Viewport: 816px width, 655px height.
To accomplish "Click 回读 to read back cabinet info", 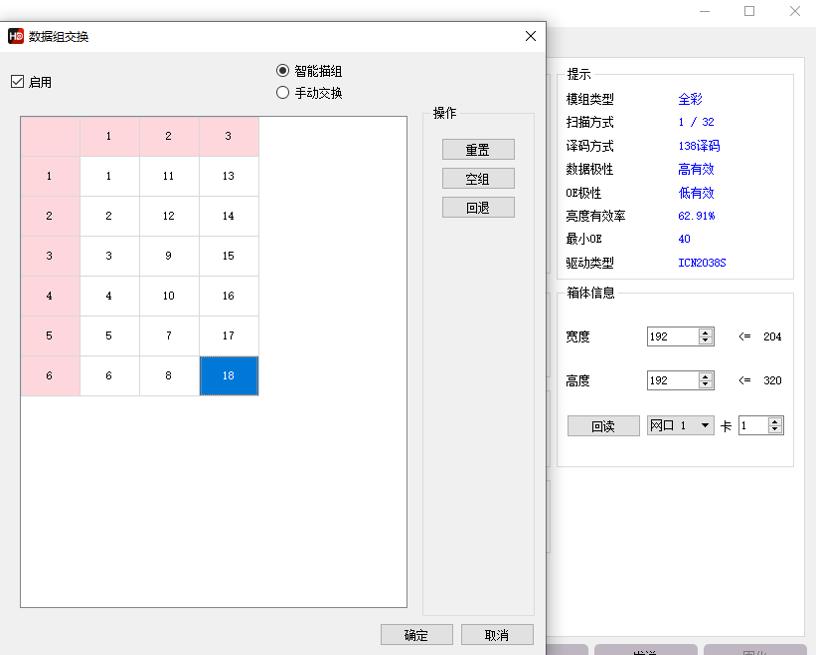I will click(603, 425).
